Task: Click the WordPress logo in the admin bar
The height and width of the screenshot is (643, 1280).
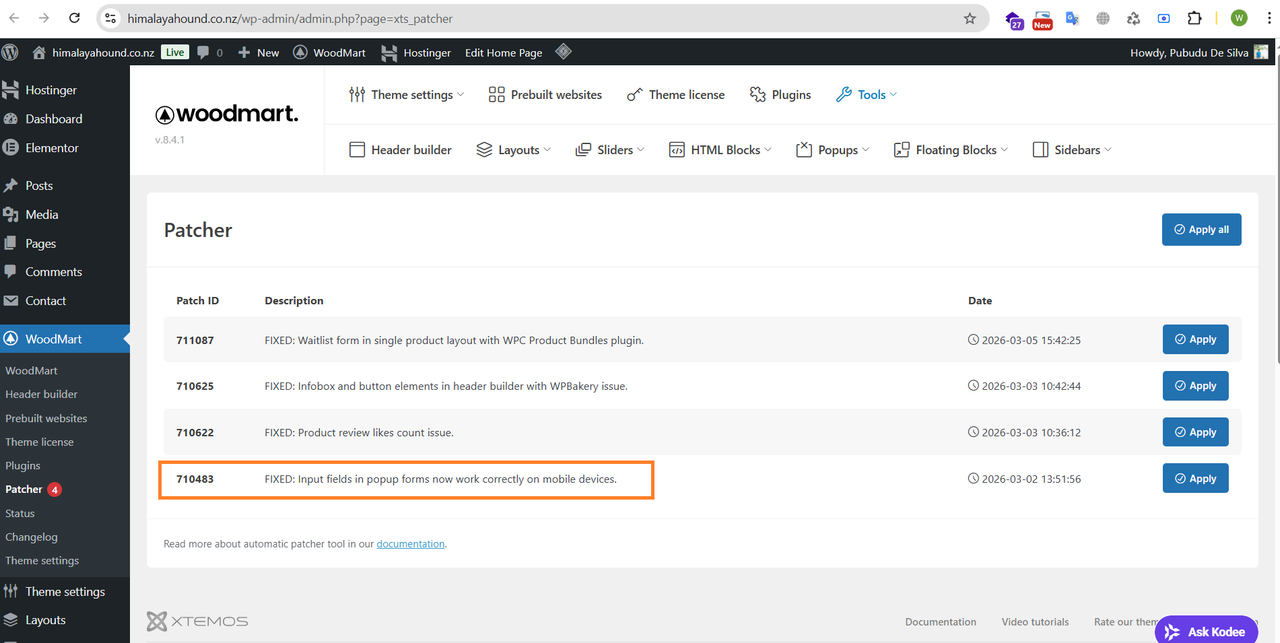Action: click(x=11, y=52)
